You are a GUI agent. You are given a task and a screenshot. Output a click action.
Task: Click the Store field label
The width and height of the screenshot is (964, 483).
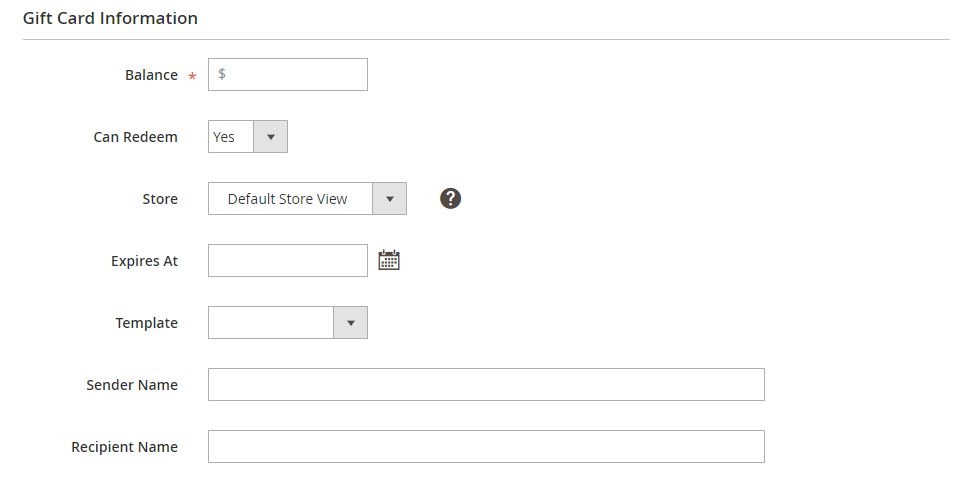(x=160, y=199)
